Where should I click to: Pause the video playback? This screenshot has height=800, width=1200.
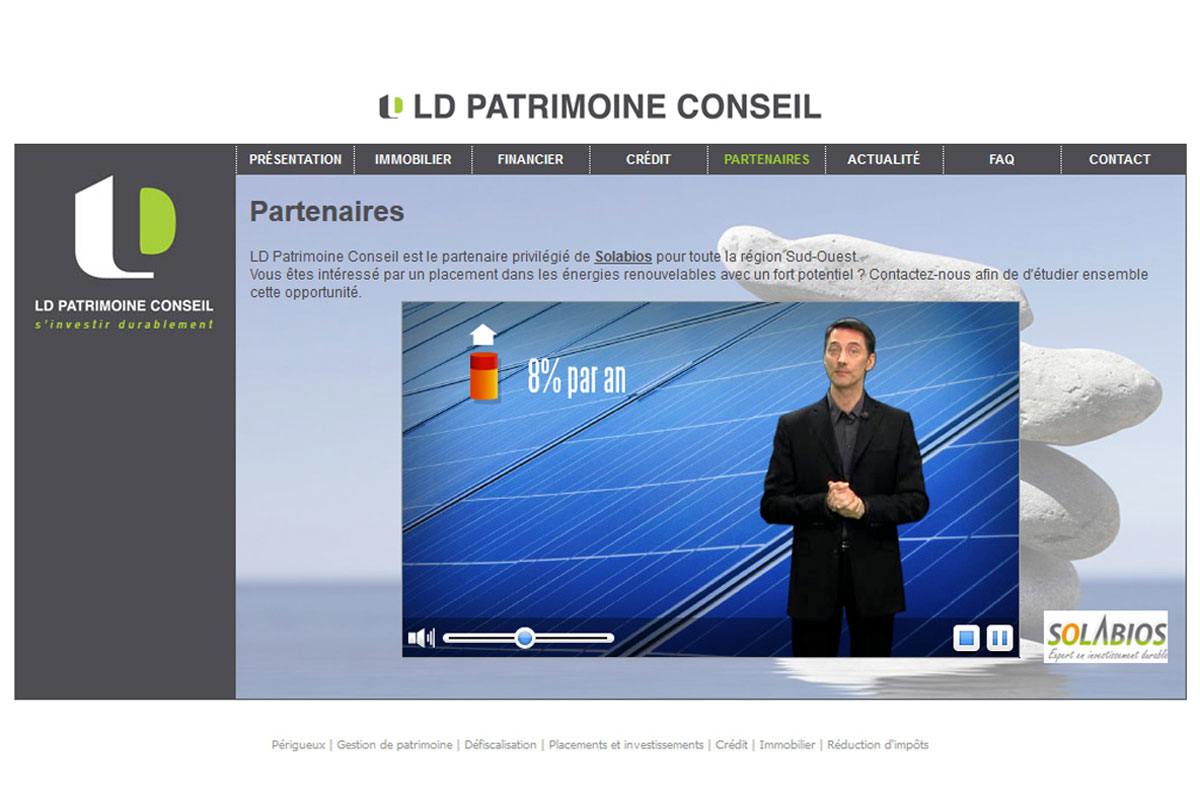click(1000, 638)
